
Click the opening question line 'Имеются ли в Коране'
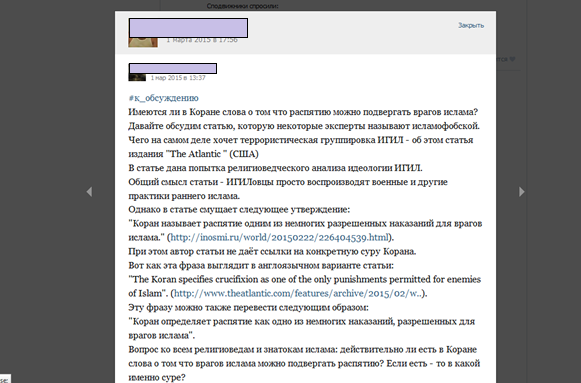[x=303, y=112]
